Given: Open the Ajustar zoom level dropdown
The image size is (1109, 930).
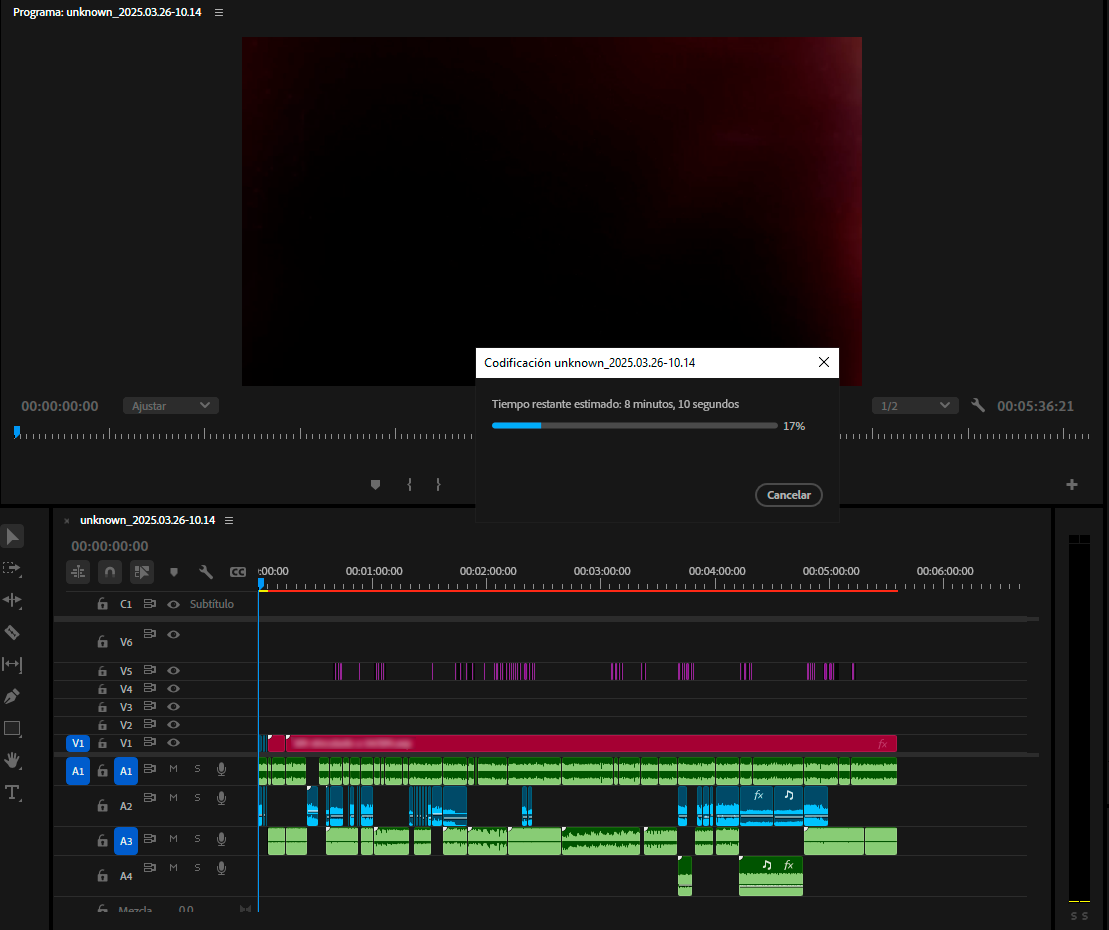Looking at the screenshot, I should (170, 406).
